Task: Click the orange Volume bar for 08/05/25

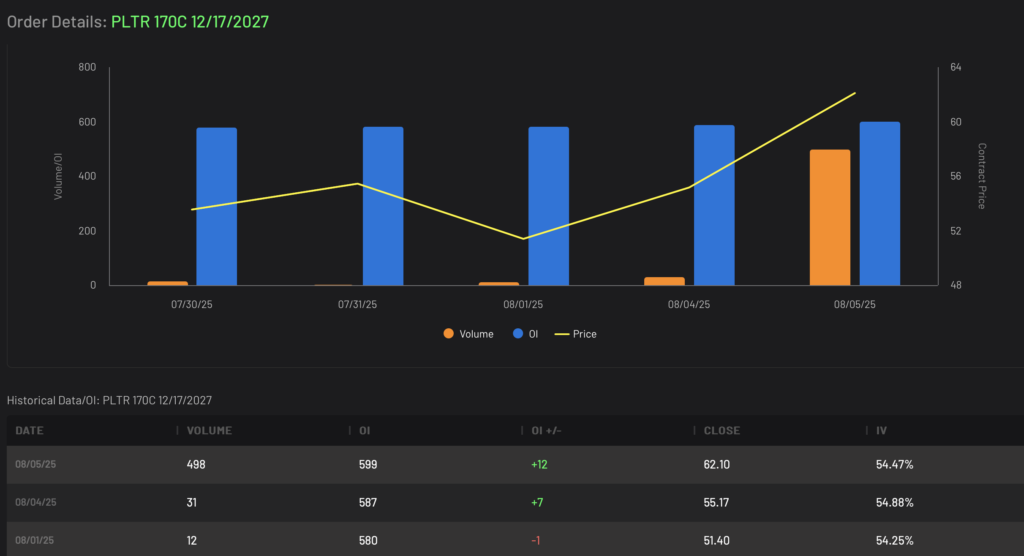Action: [830, 218]
